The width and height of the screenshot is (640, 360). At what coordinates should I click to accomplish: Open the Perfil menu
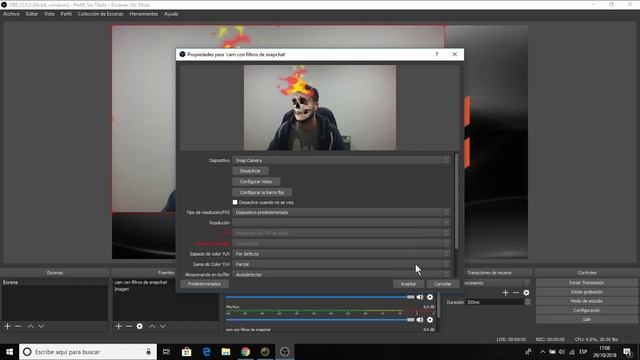pos(66,14)
